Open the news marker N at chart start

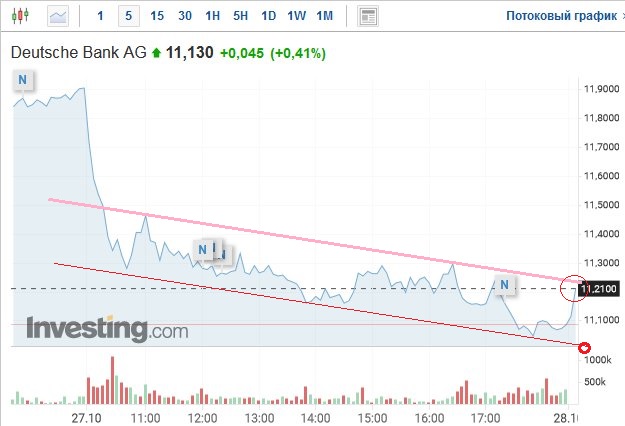click(x=23, y=80)
